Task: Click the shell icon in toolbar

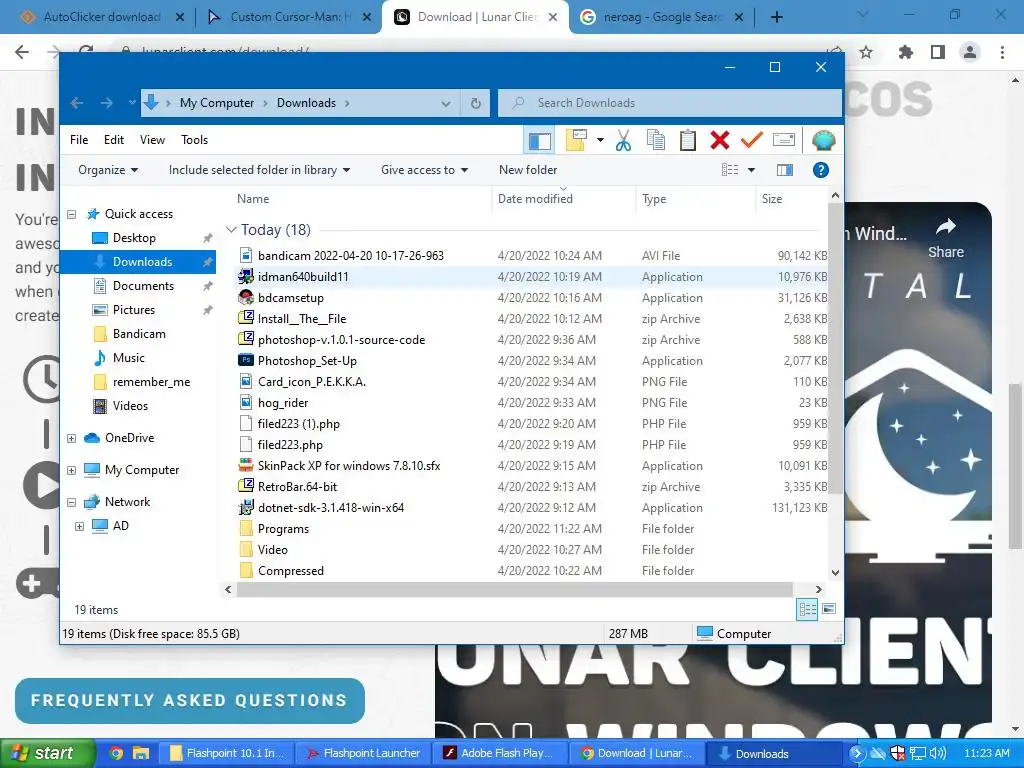Action: pyautogui.click(x=824, y=140)
